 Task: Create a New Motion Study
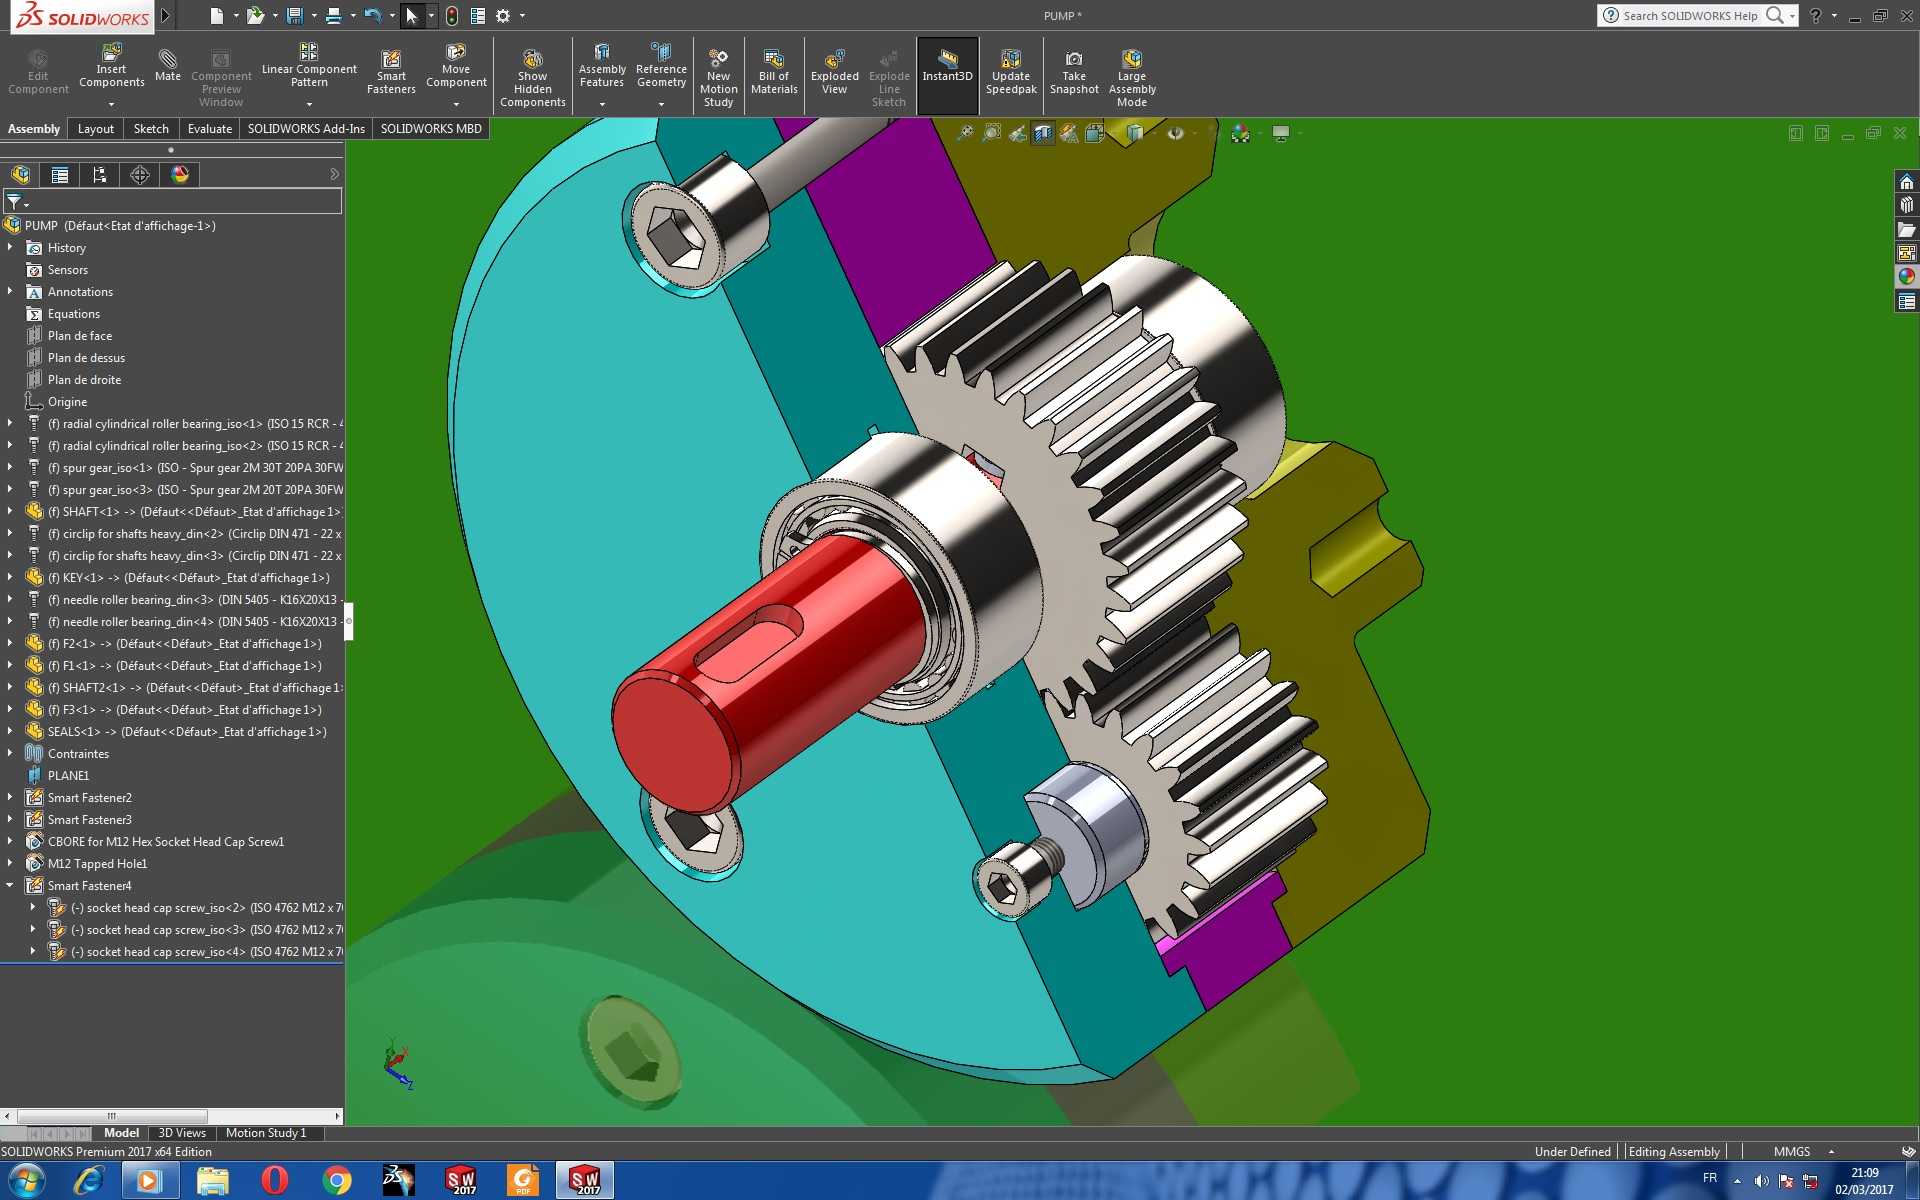coord(718,78)
